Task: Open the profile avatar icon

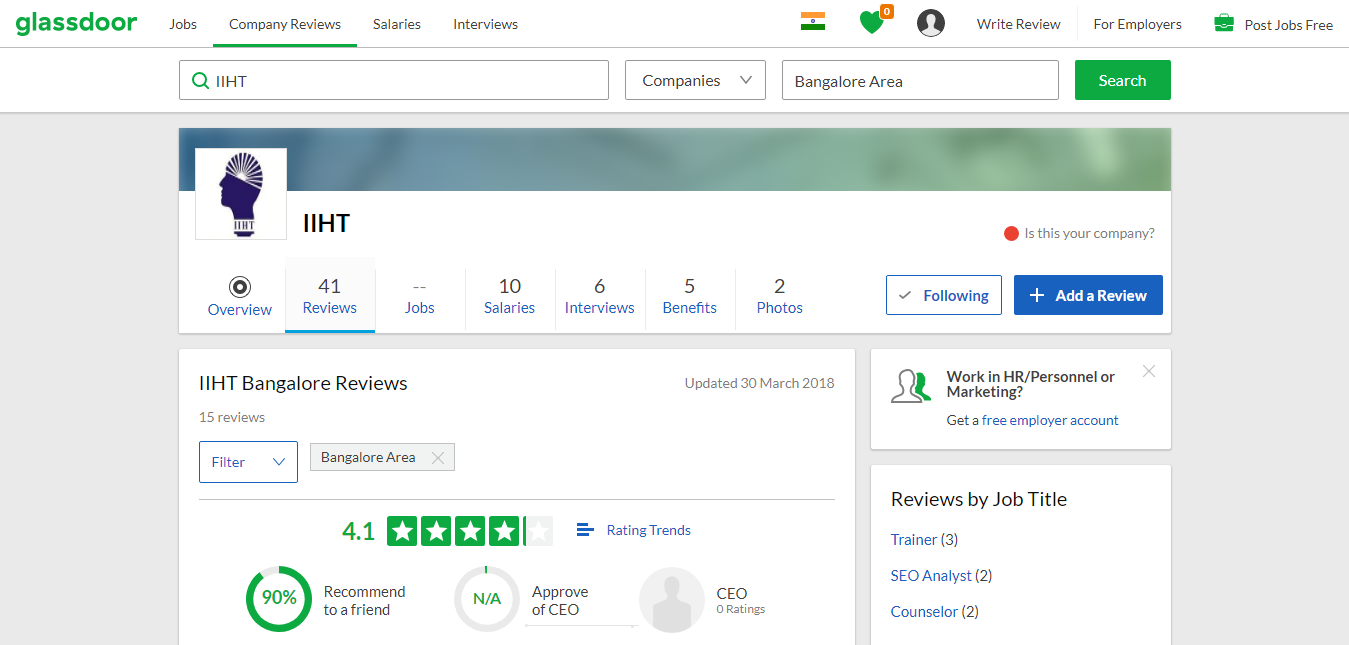Action: click(x=930, y=22)
